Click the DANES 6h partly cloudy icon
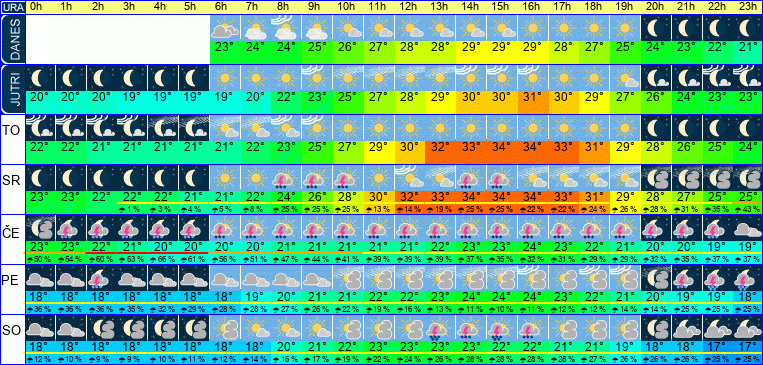Image resolution: width=763 pixels, height=365 pixels. point(225,28)
